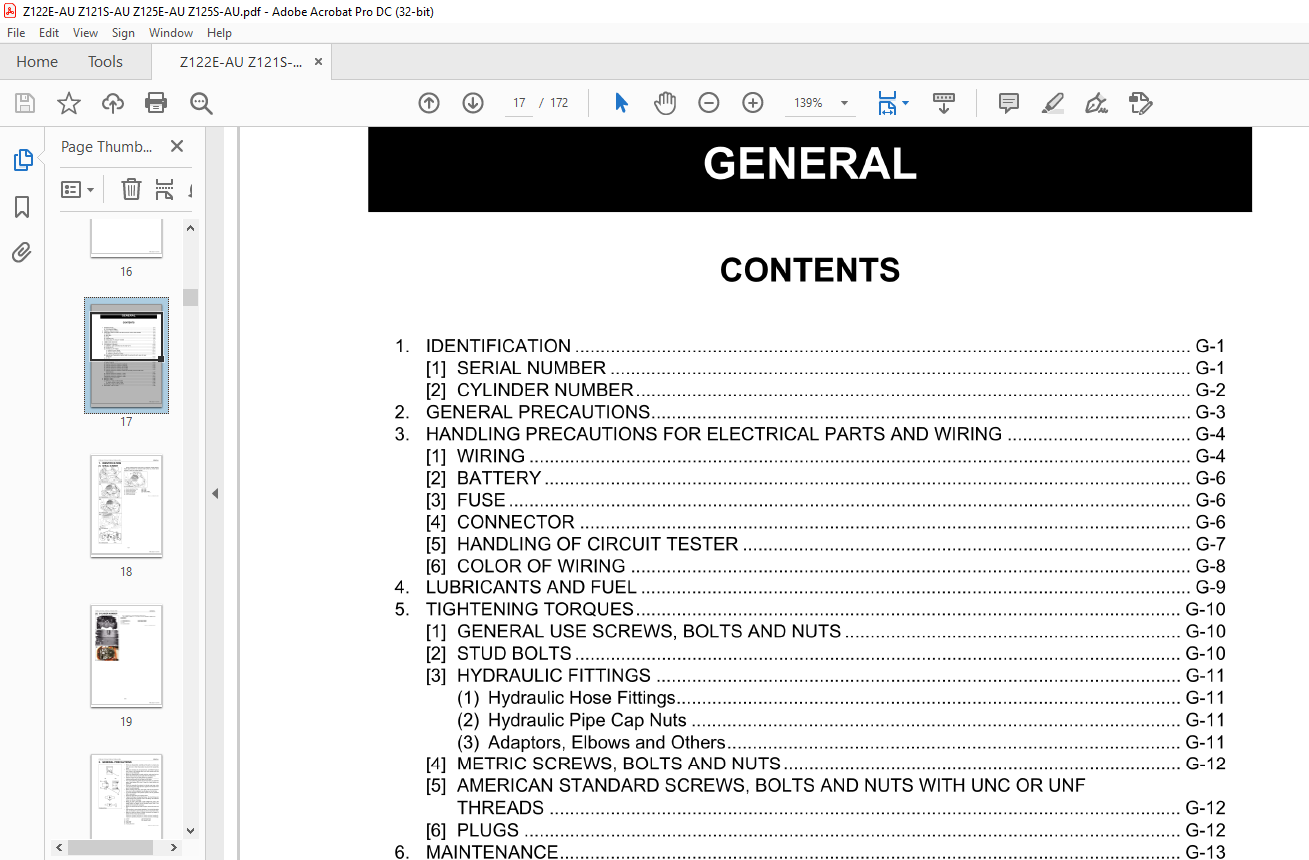Open the stamp/share tool icon

1140,103
